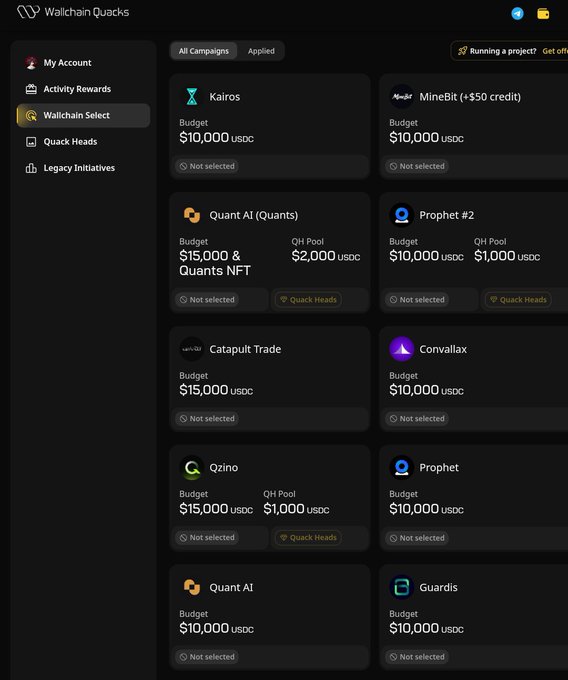568x680 pixels.
Task: Click the Guardis logo icon
Action: (x=402, y=587)
